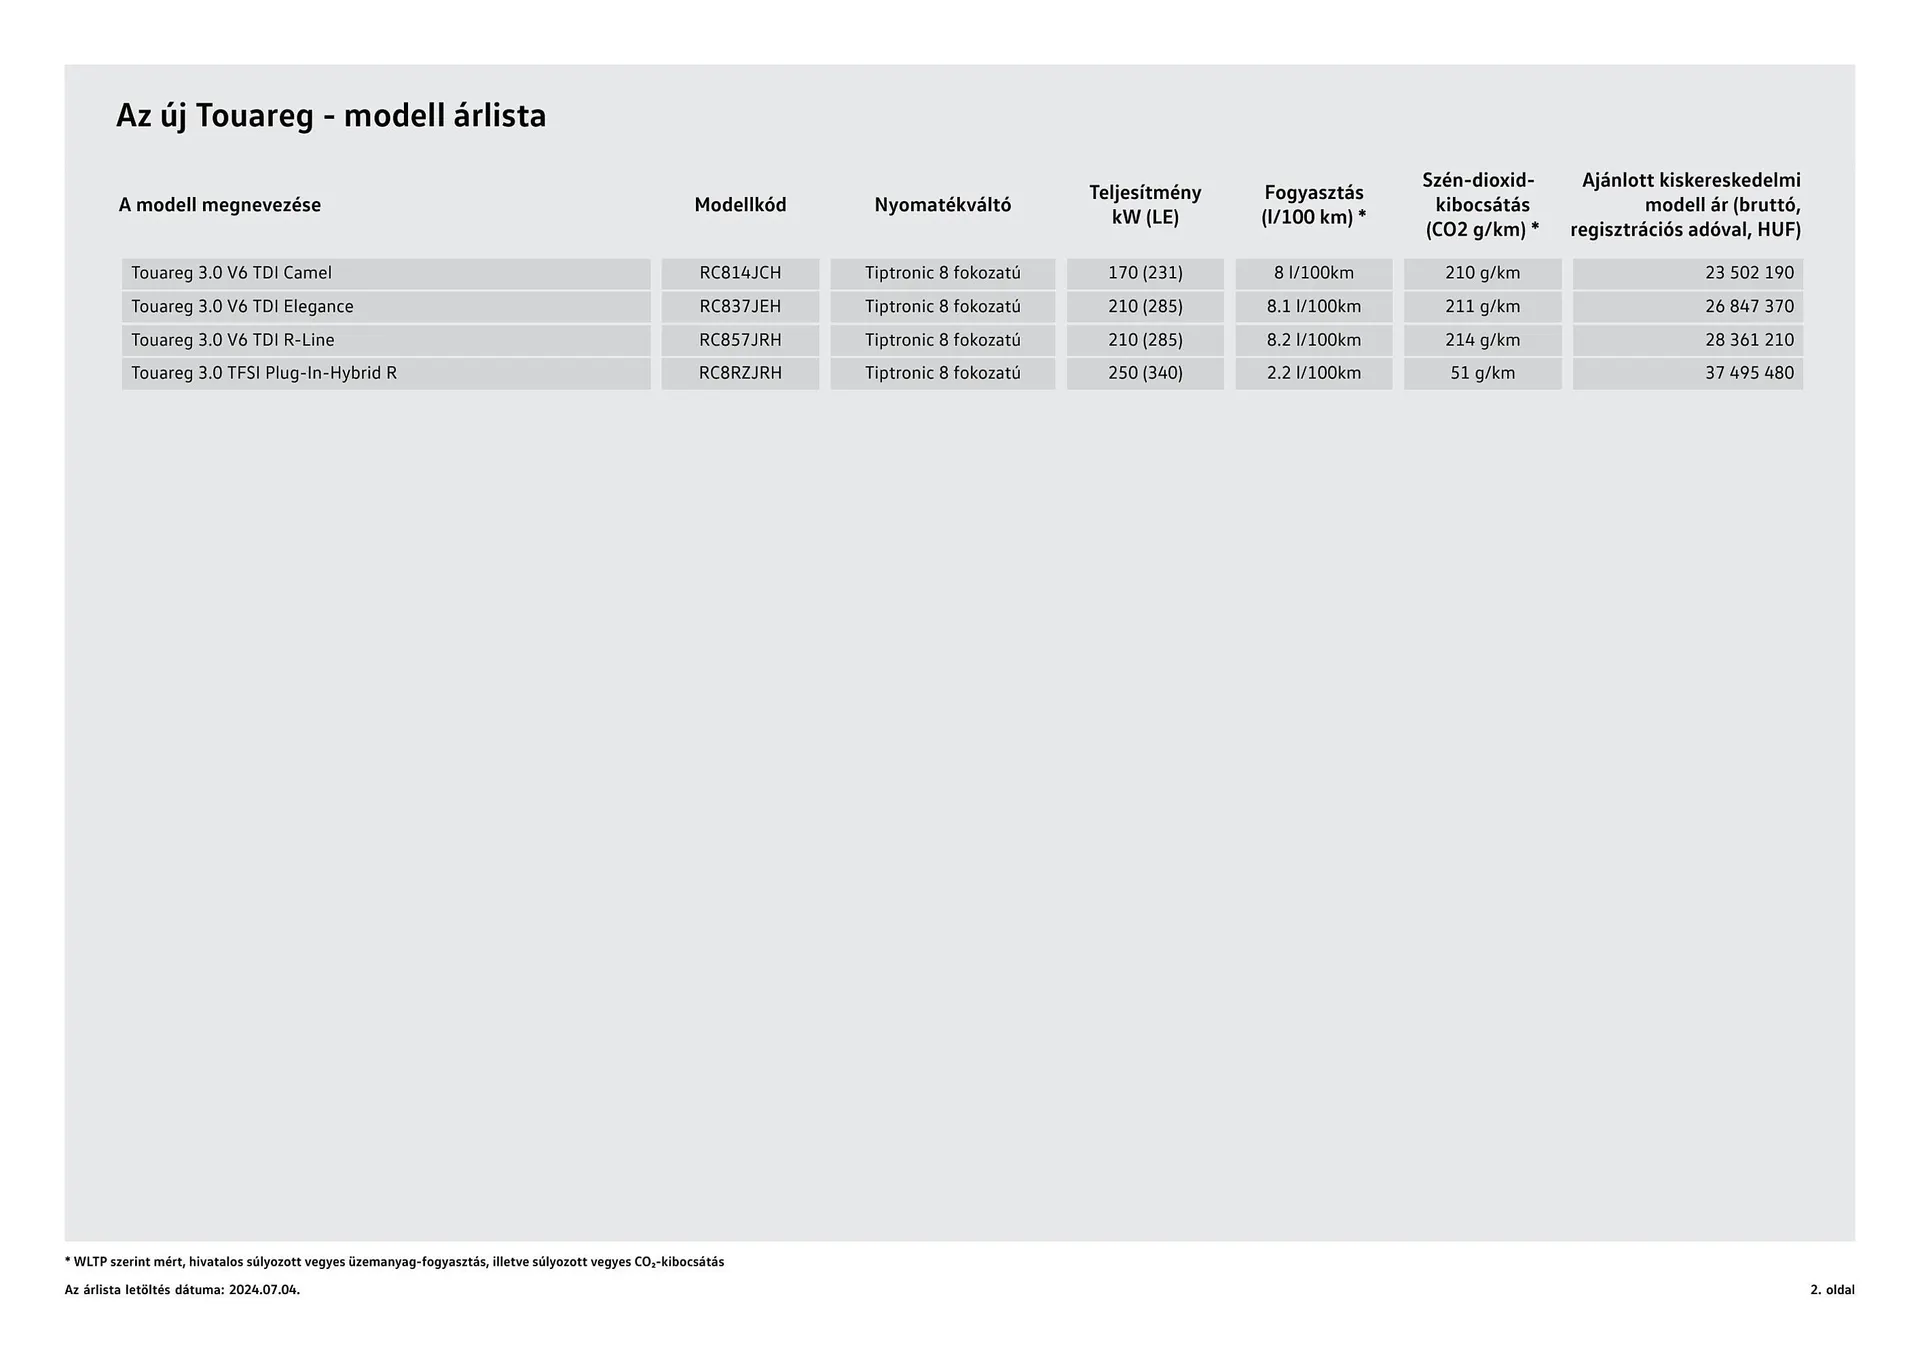Select the 'Ajánlott kiskereskedelmi modell ár' header
The width and height of the screenshot is (1920, 1358).
click(x=1686, y=205)
